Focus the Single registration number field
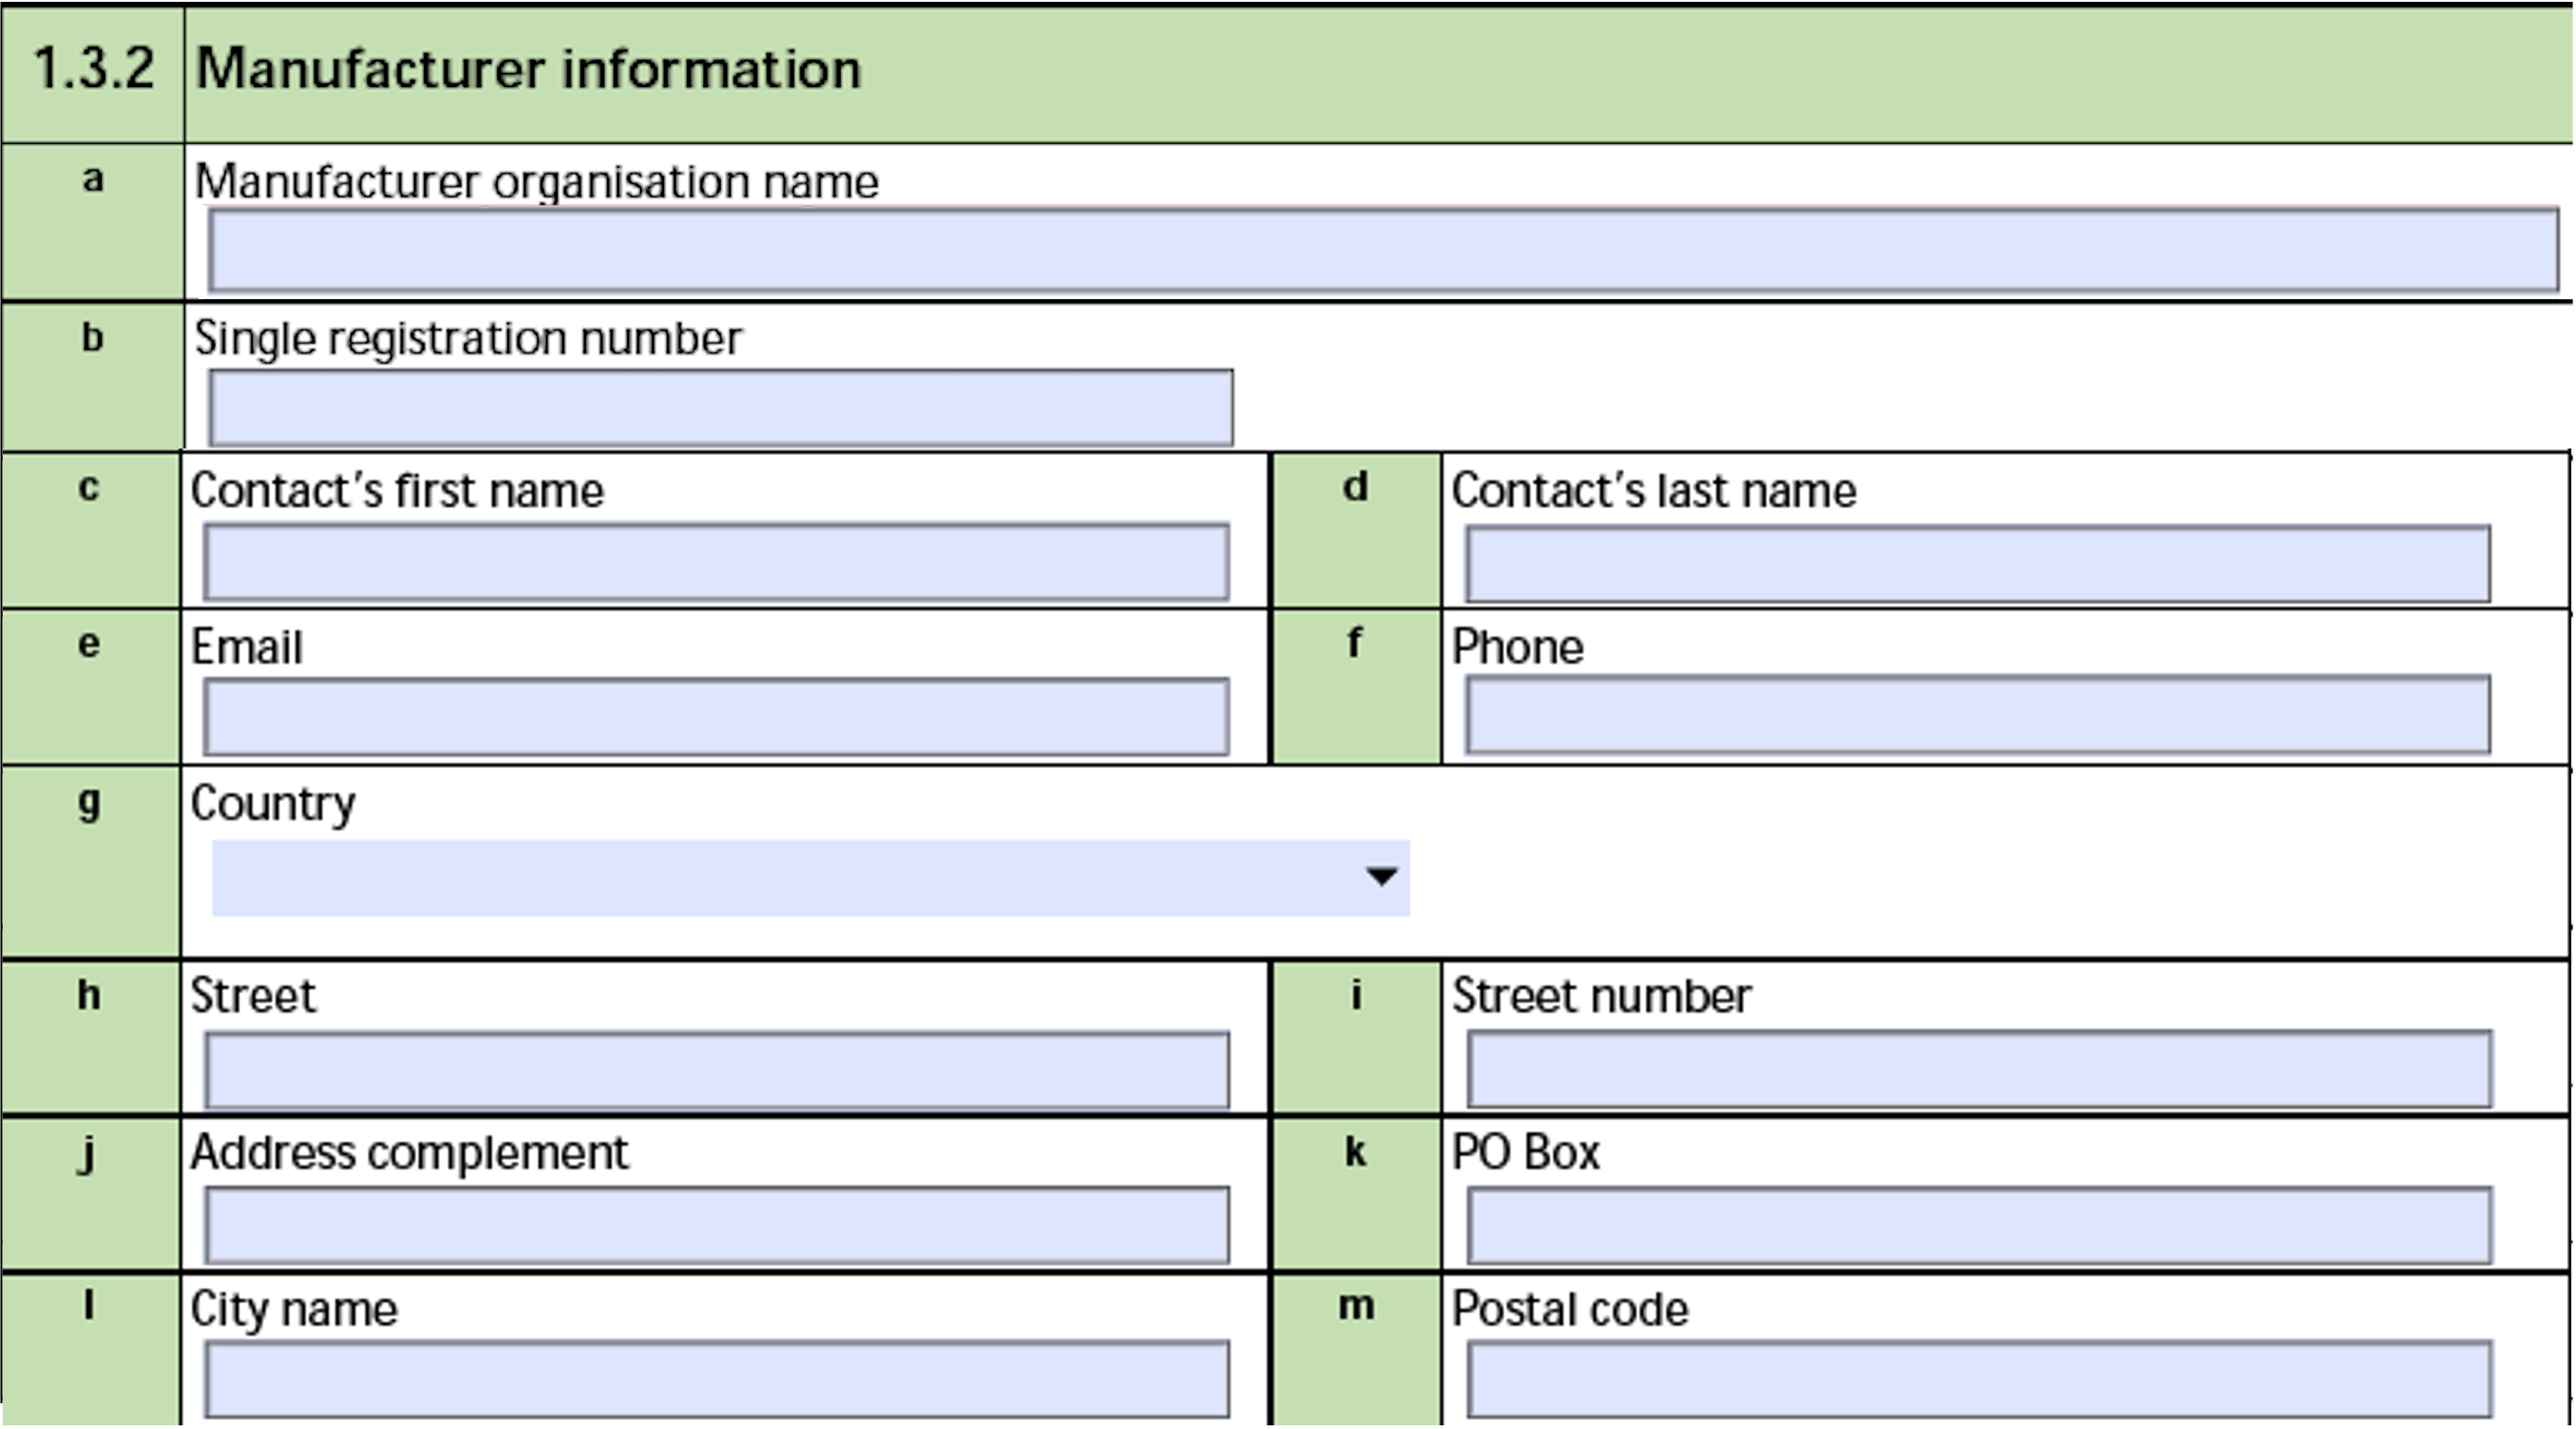This screenshot has height=1429, width=2576. coord(720,407)
